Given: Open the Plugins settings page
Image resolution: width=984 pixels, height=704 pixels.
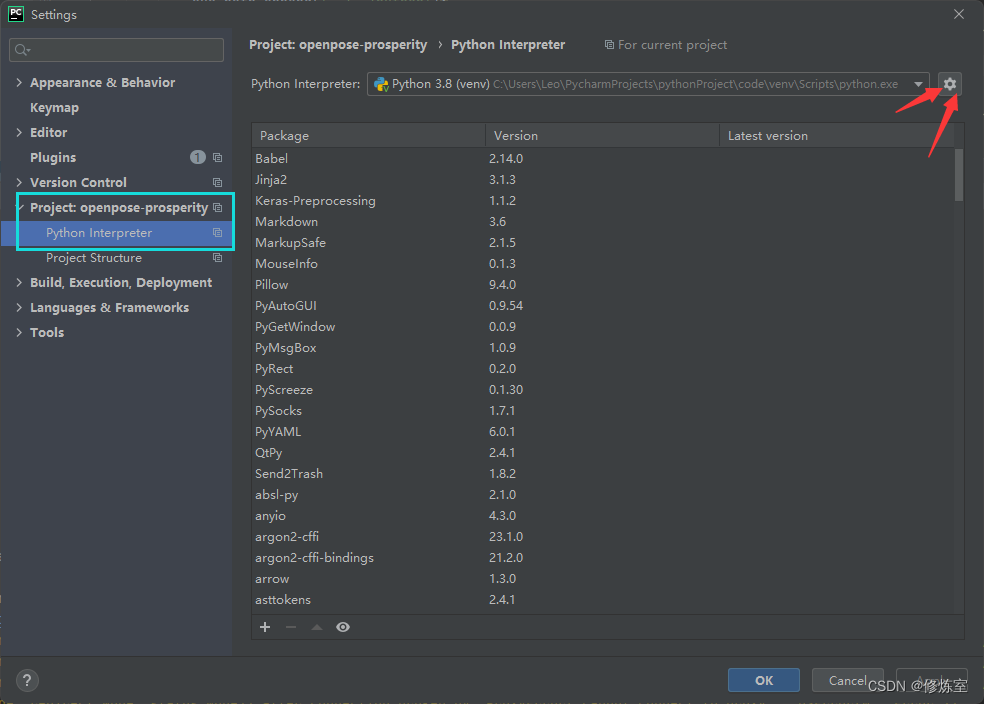Looking at the screenshot, I should click(x=53, y=157).
